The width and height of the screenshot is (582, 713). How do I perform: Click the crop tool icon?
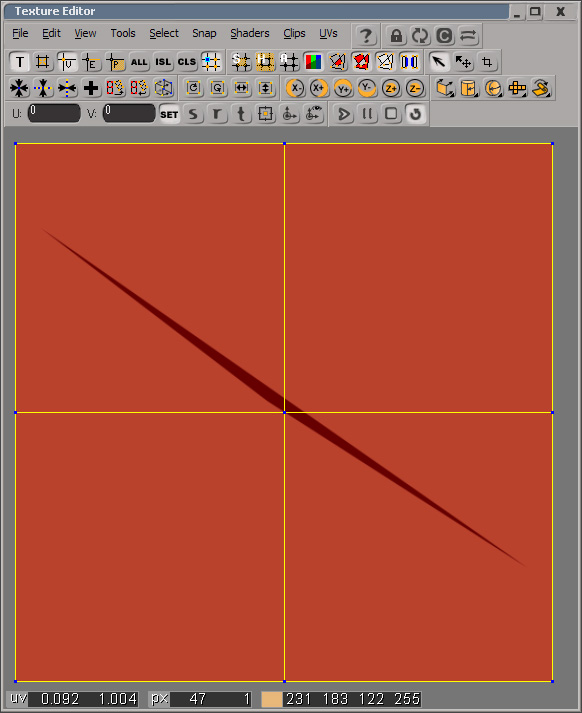point(487,62)
